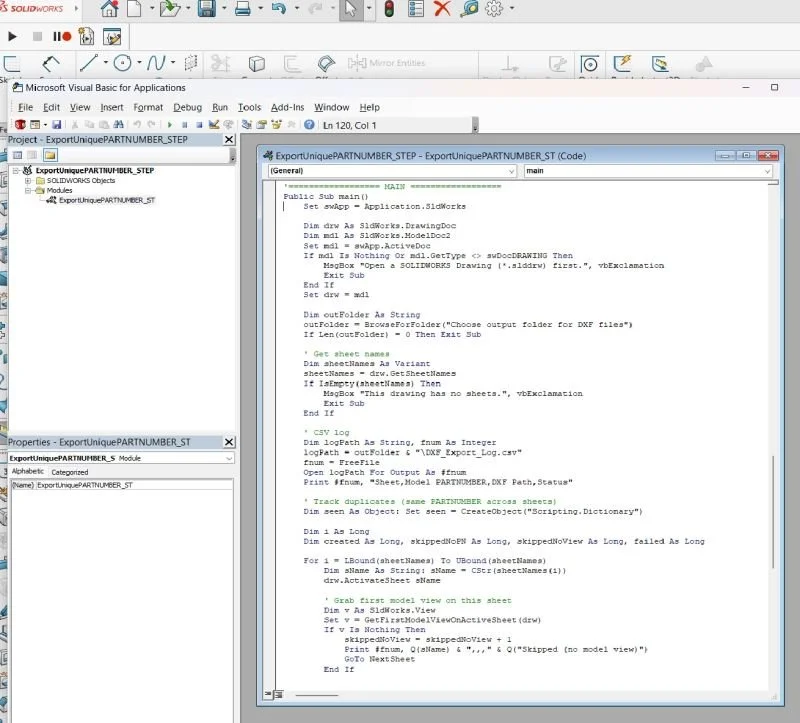Save using the SOLIDWORKS floppy disk icon

point(207,9)
